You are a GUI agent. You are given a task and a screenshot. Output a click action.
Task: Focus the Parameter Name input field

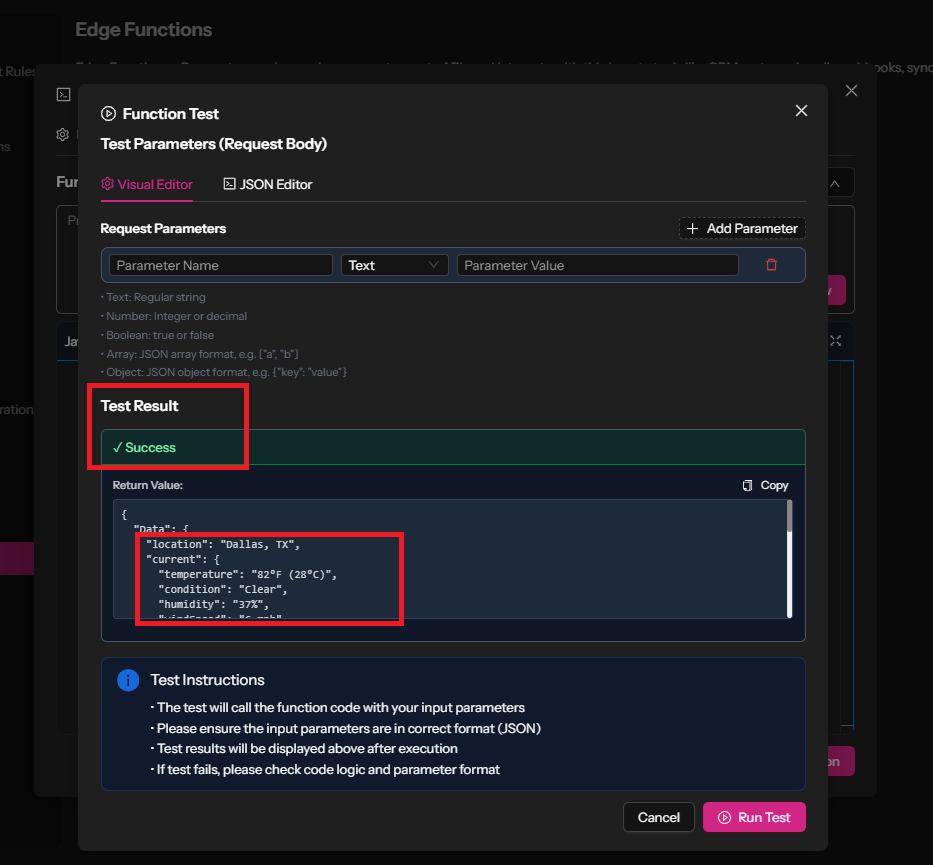220,265
